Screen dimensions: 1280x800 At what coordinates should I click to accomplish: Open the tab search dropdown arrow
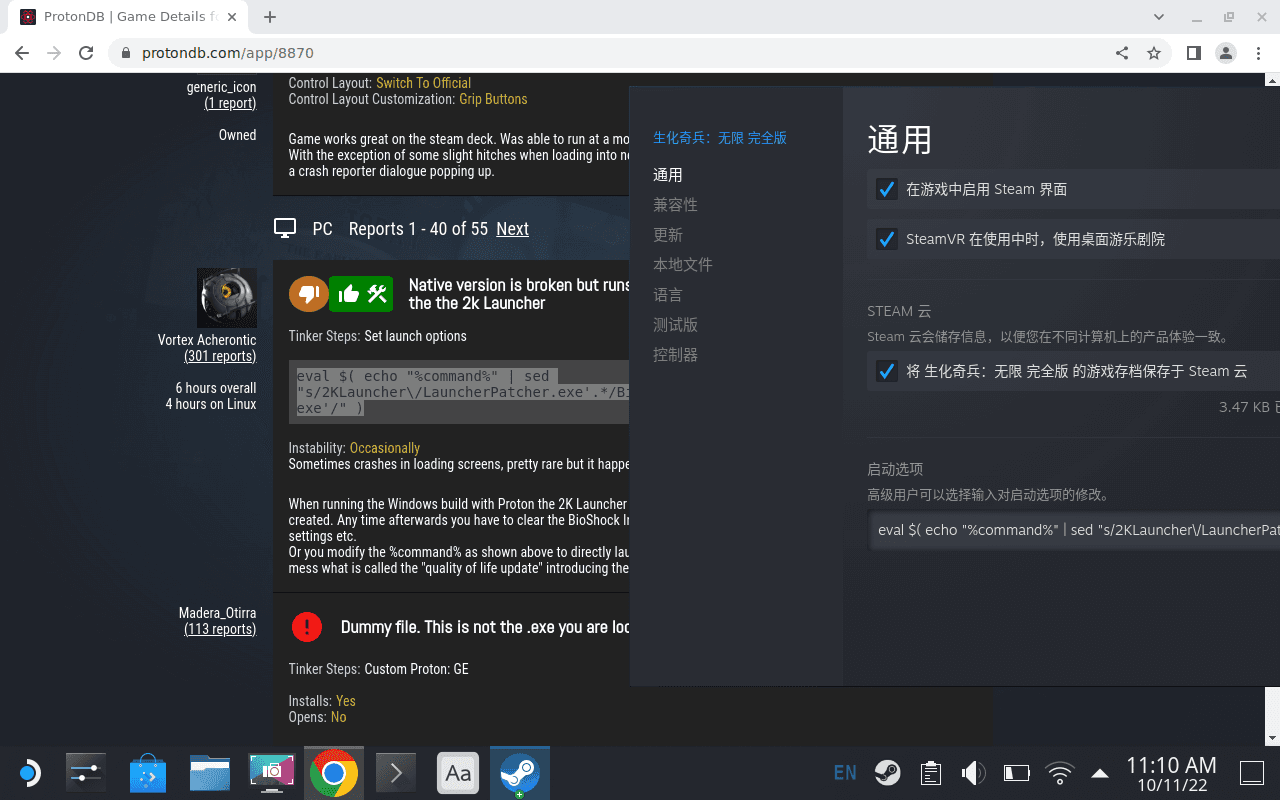point(1159,17)
